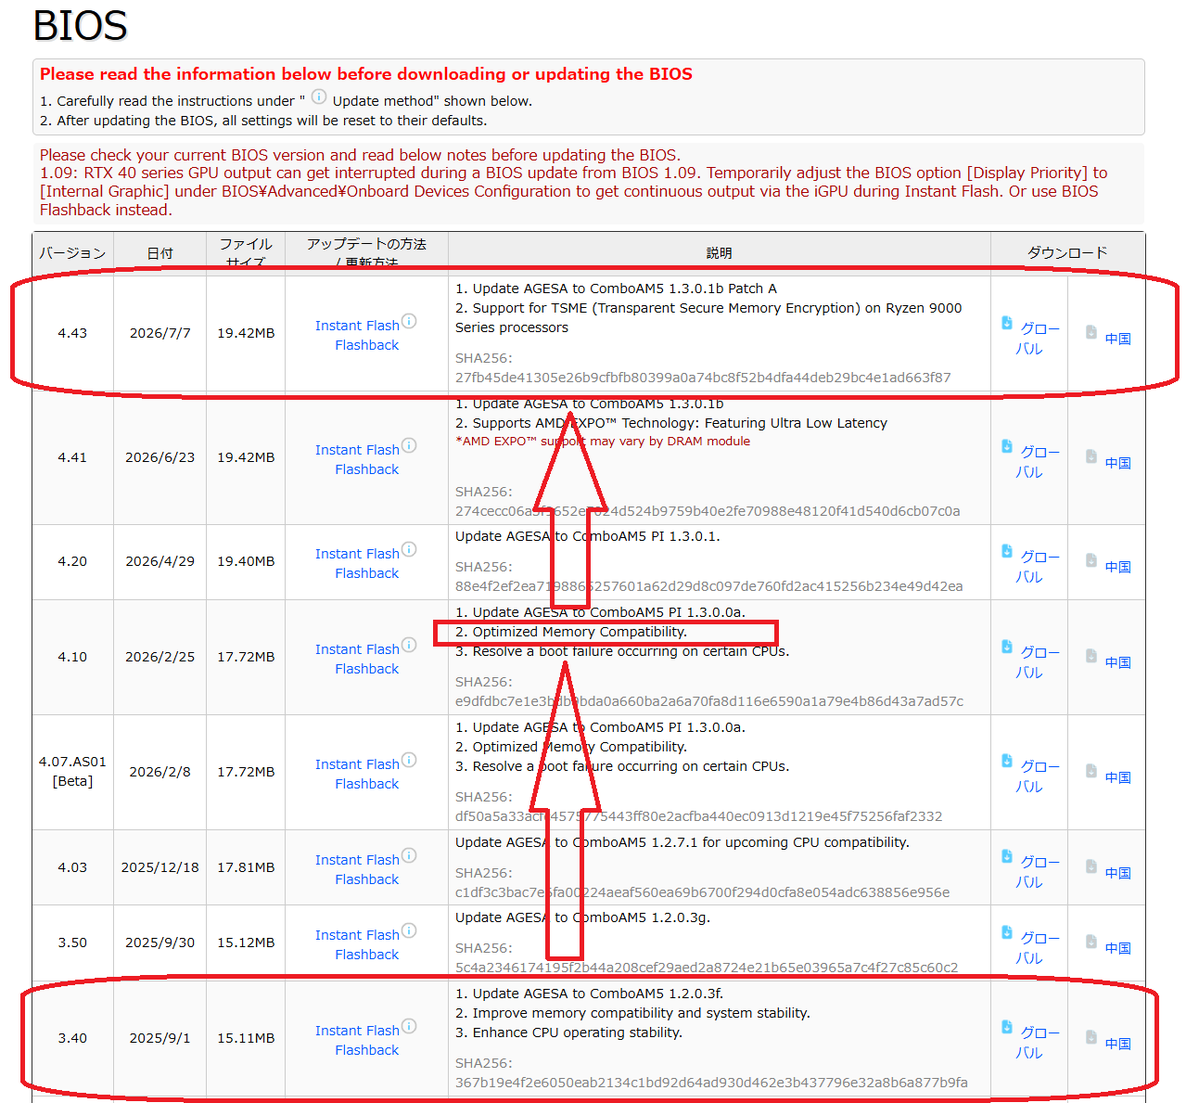Screen dimensions: 1199x1103
Task: Click the China download file icon for BIOS 4.20
Action: [1091, 561]
